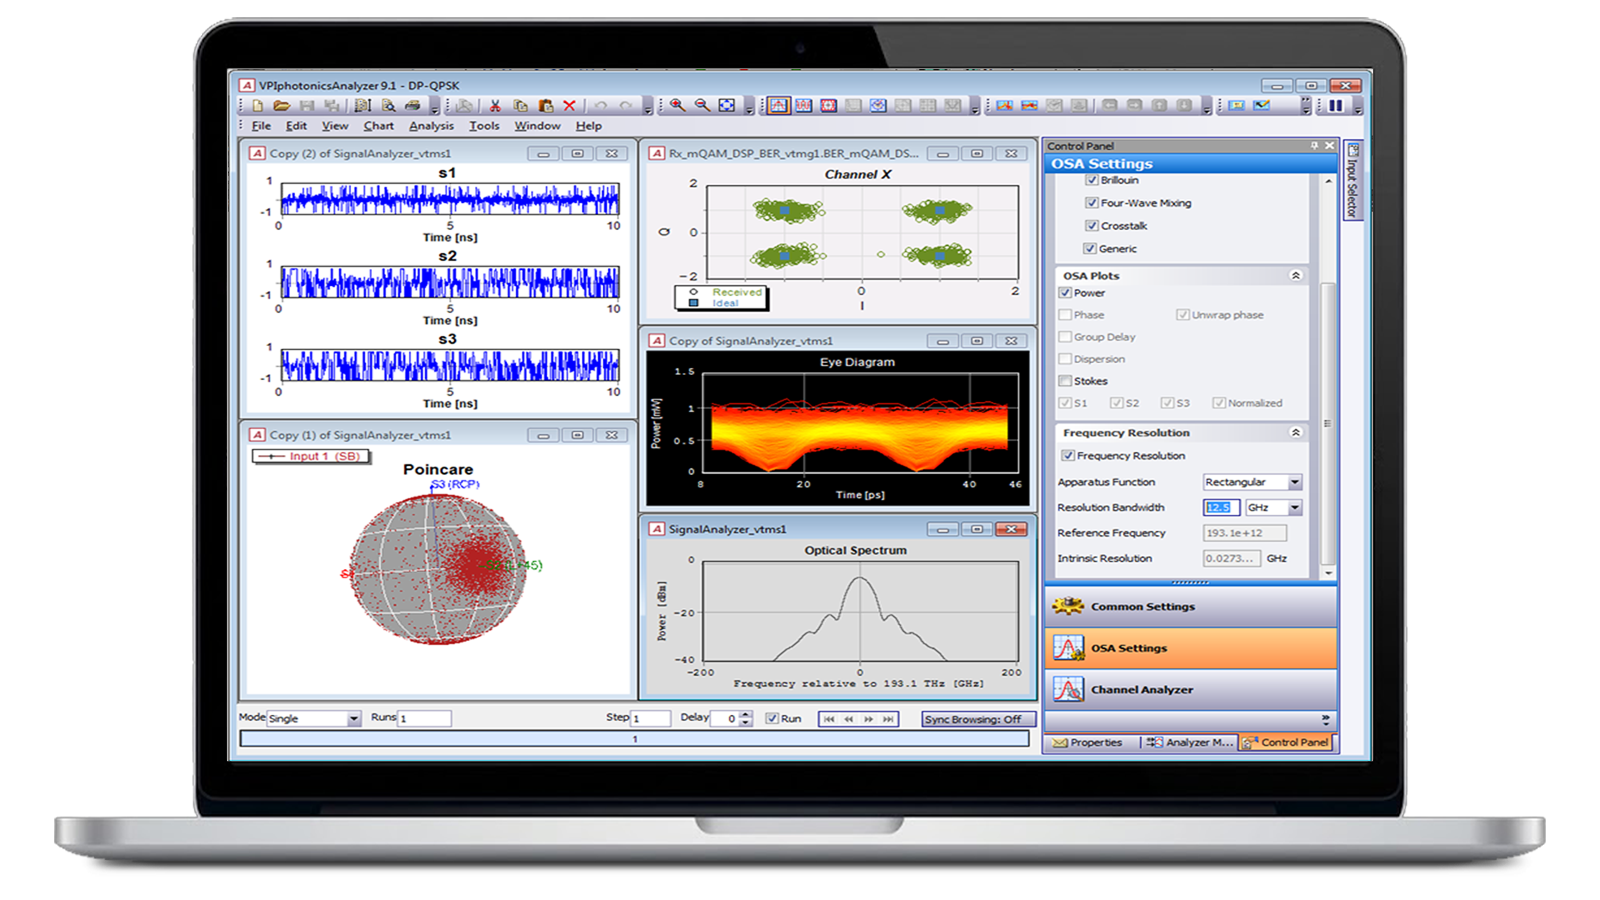Viewport: 1600px width, 900px height.
Task: Click the pause toolbar icon
Action: [x=1335, y=105]
